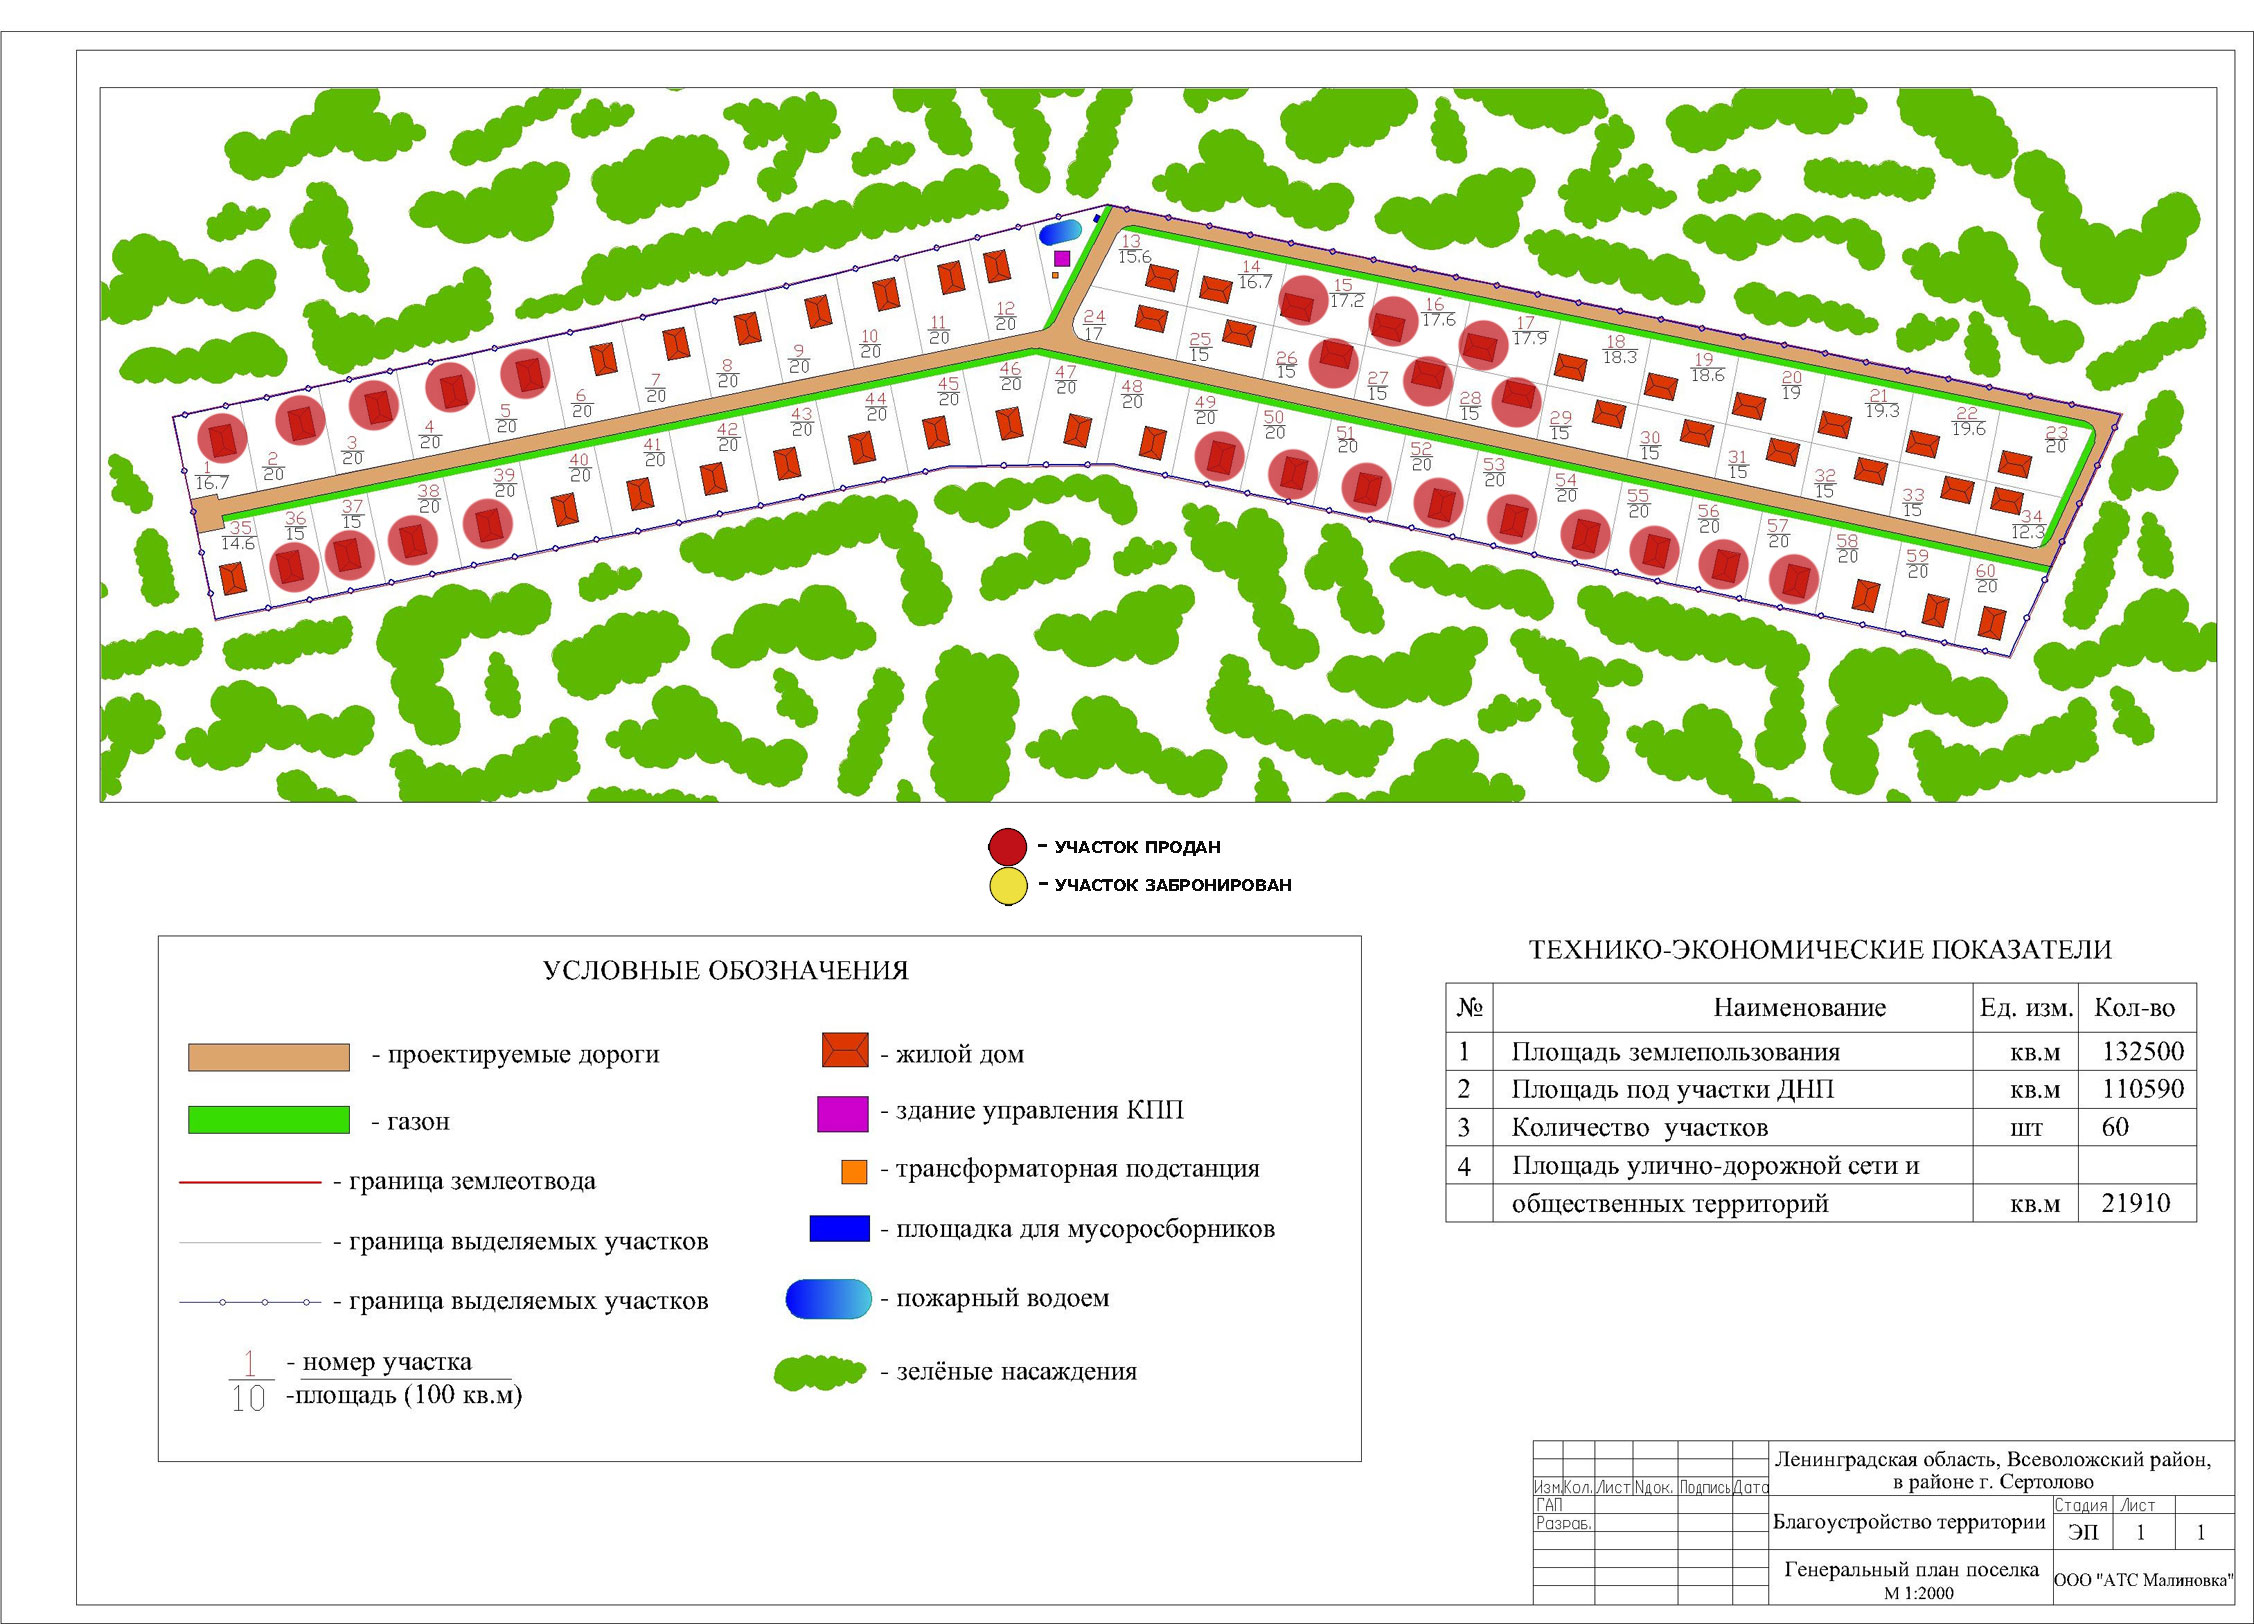Click the 'Площадь землепользования' table row
The width and height of the screenshot is (2254, 1624).
[1821, 1051]
